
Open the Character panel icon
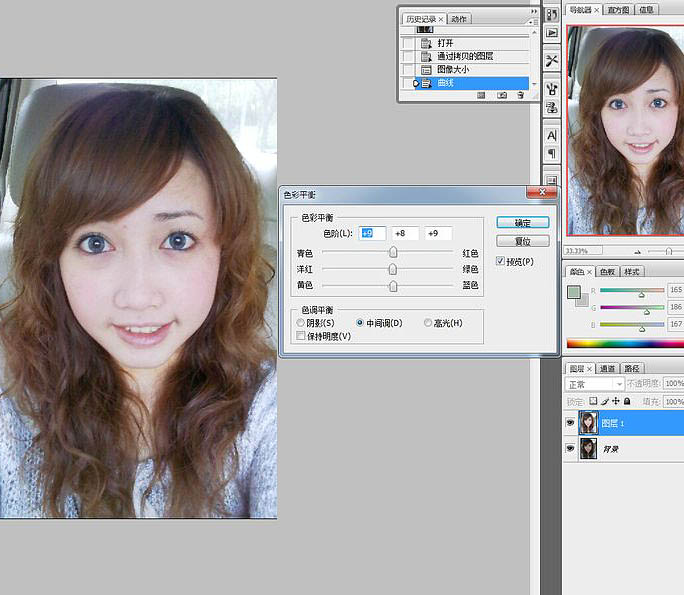tap(551, 135)
